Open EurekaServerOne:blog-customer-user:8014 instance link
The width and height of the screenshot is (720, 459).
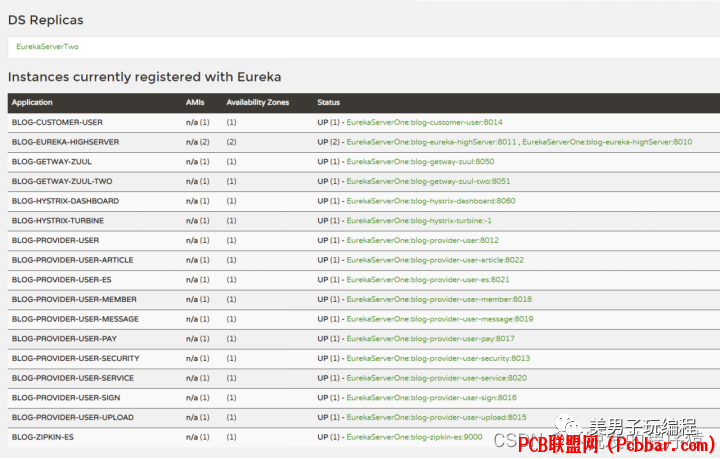(424, 122)
